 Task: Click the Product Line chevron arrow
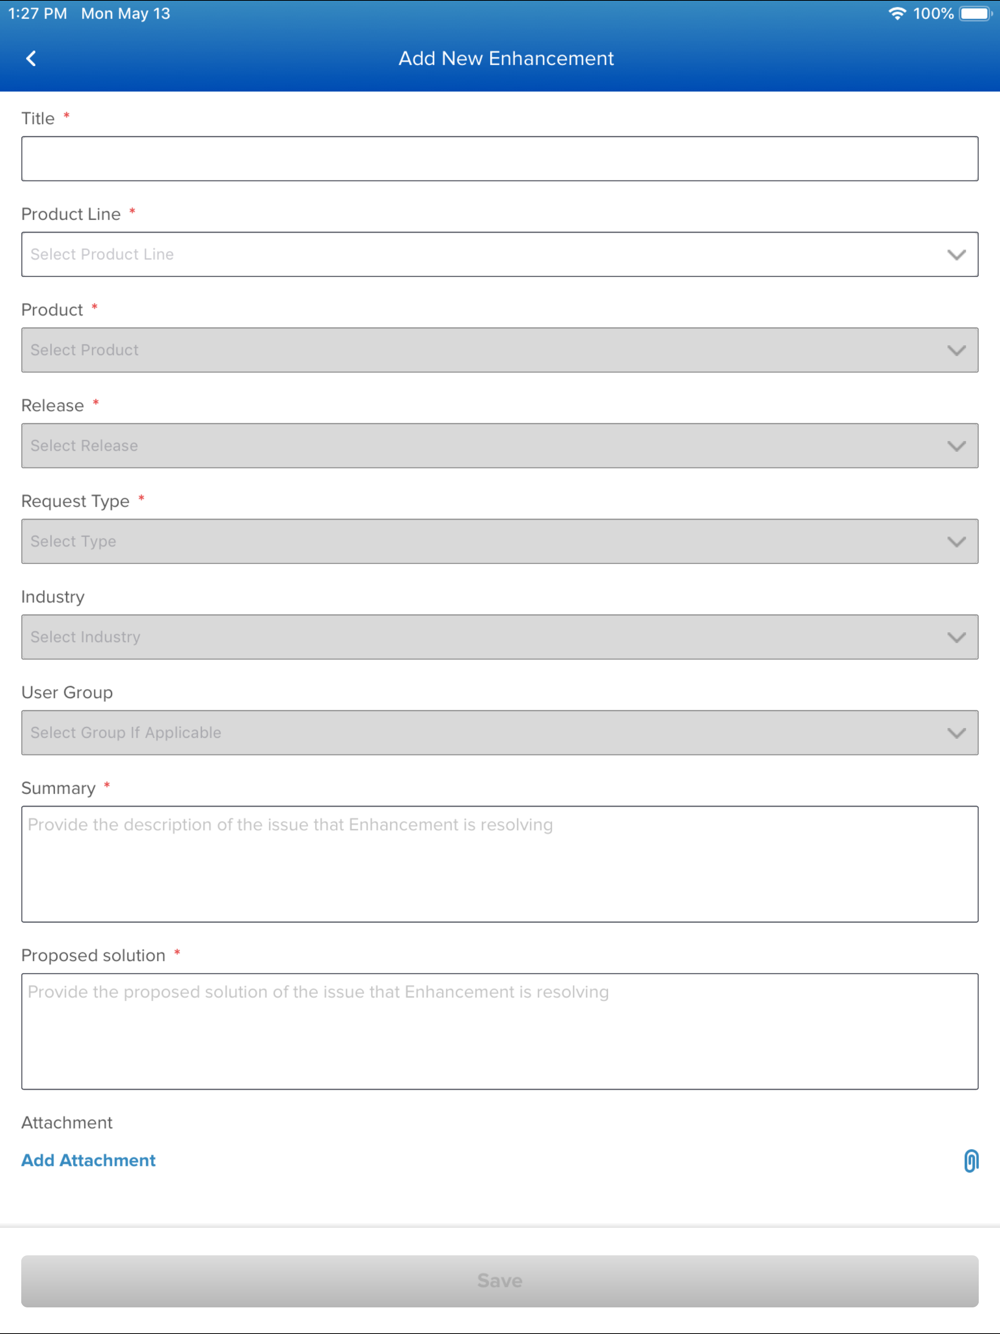click(x=956, y=255)
